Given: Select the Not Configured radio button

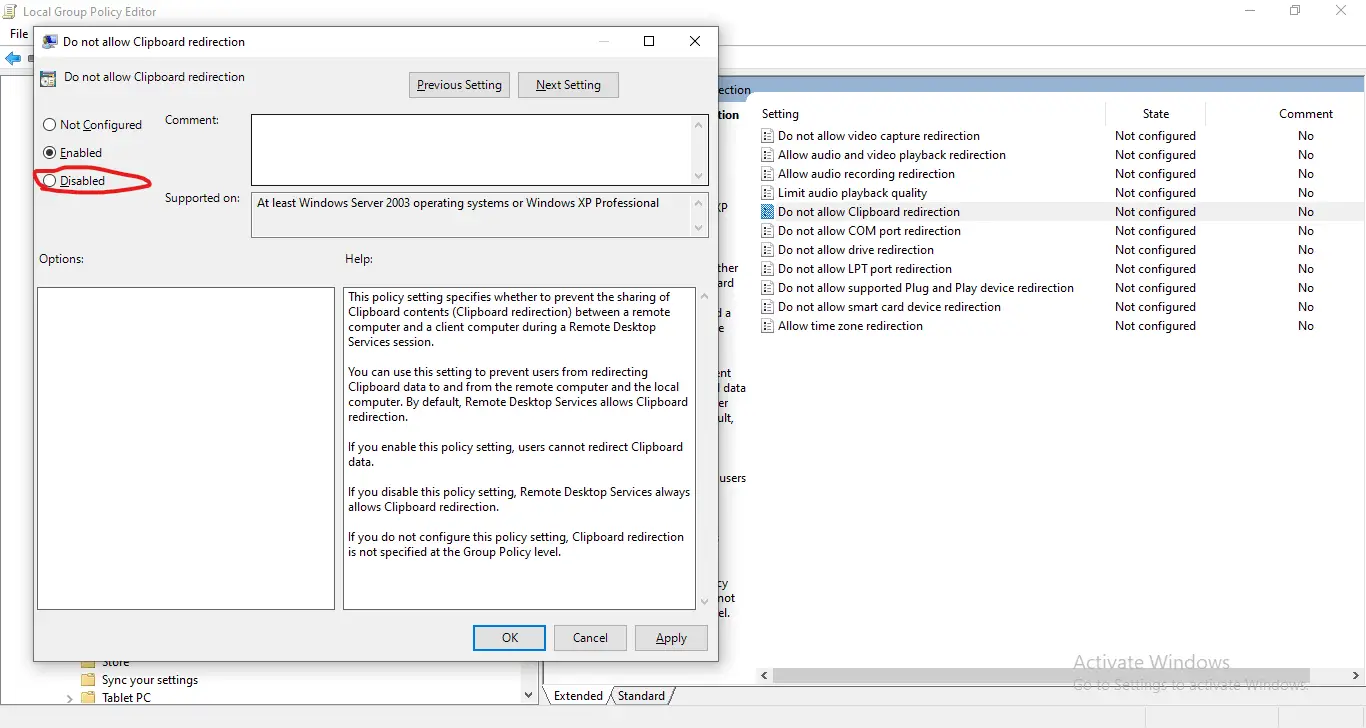Looking at the screenshot, I should (x=49, y=124).
